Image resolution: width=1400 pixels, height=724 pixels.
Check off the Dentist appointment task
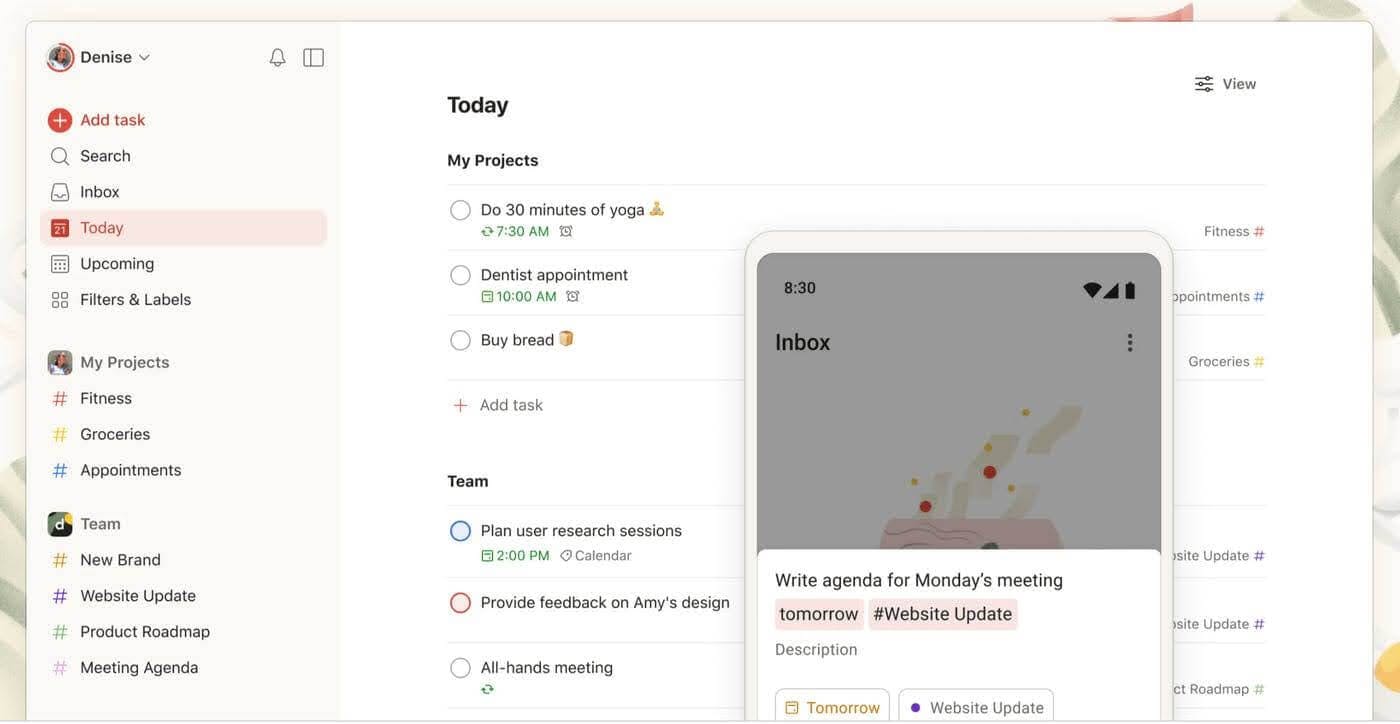click(x=460, y=275)
